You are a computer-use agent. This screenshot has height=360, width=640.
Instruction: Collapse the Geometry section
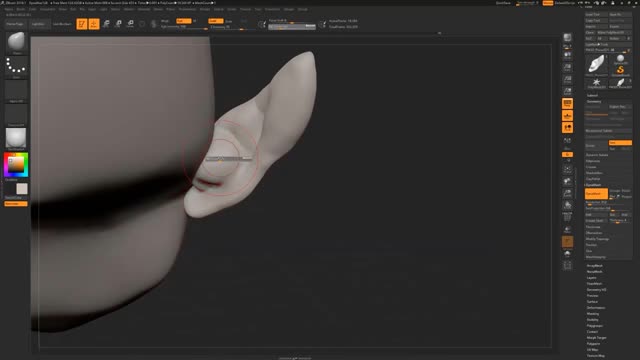pyautogui.click(x=594, y=102)
